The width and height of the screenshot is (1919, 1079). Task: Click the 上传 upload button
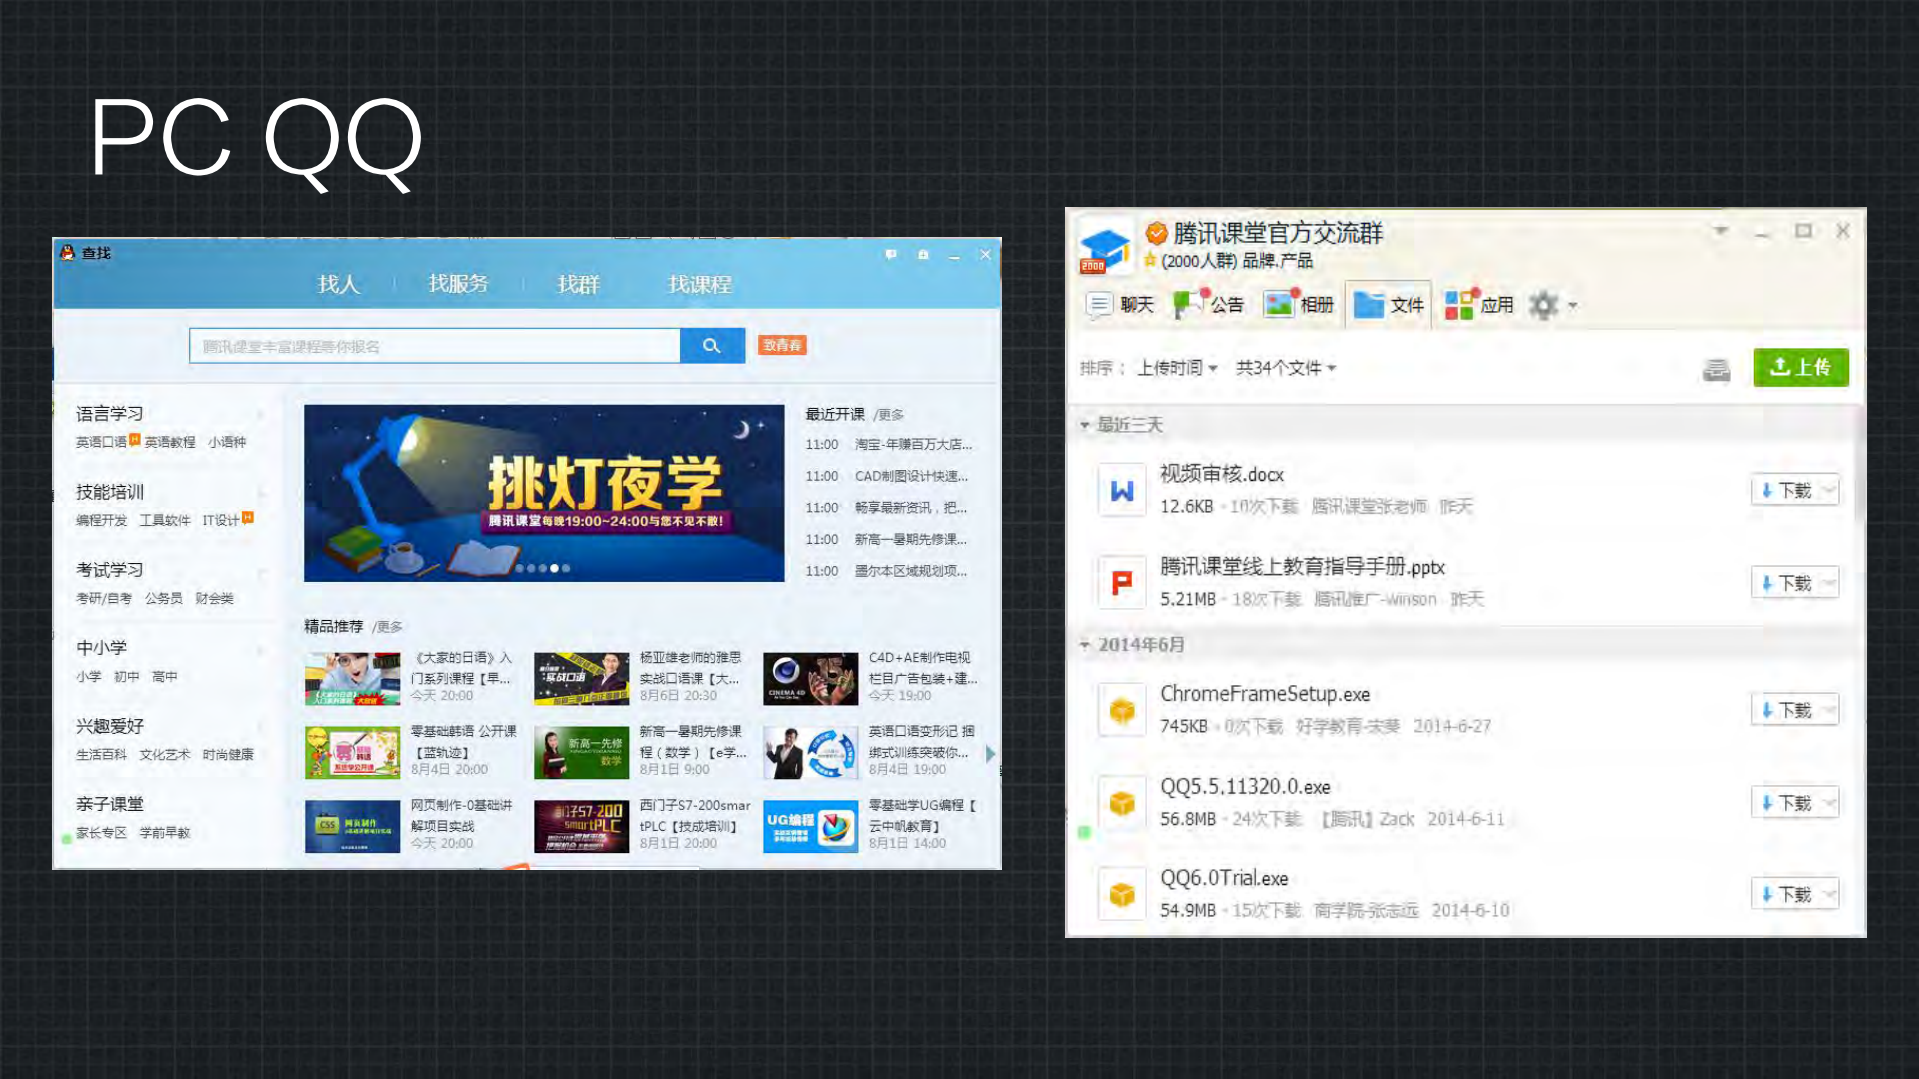(x=1800, y=367)
